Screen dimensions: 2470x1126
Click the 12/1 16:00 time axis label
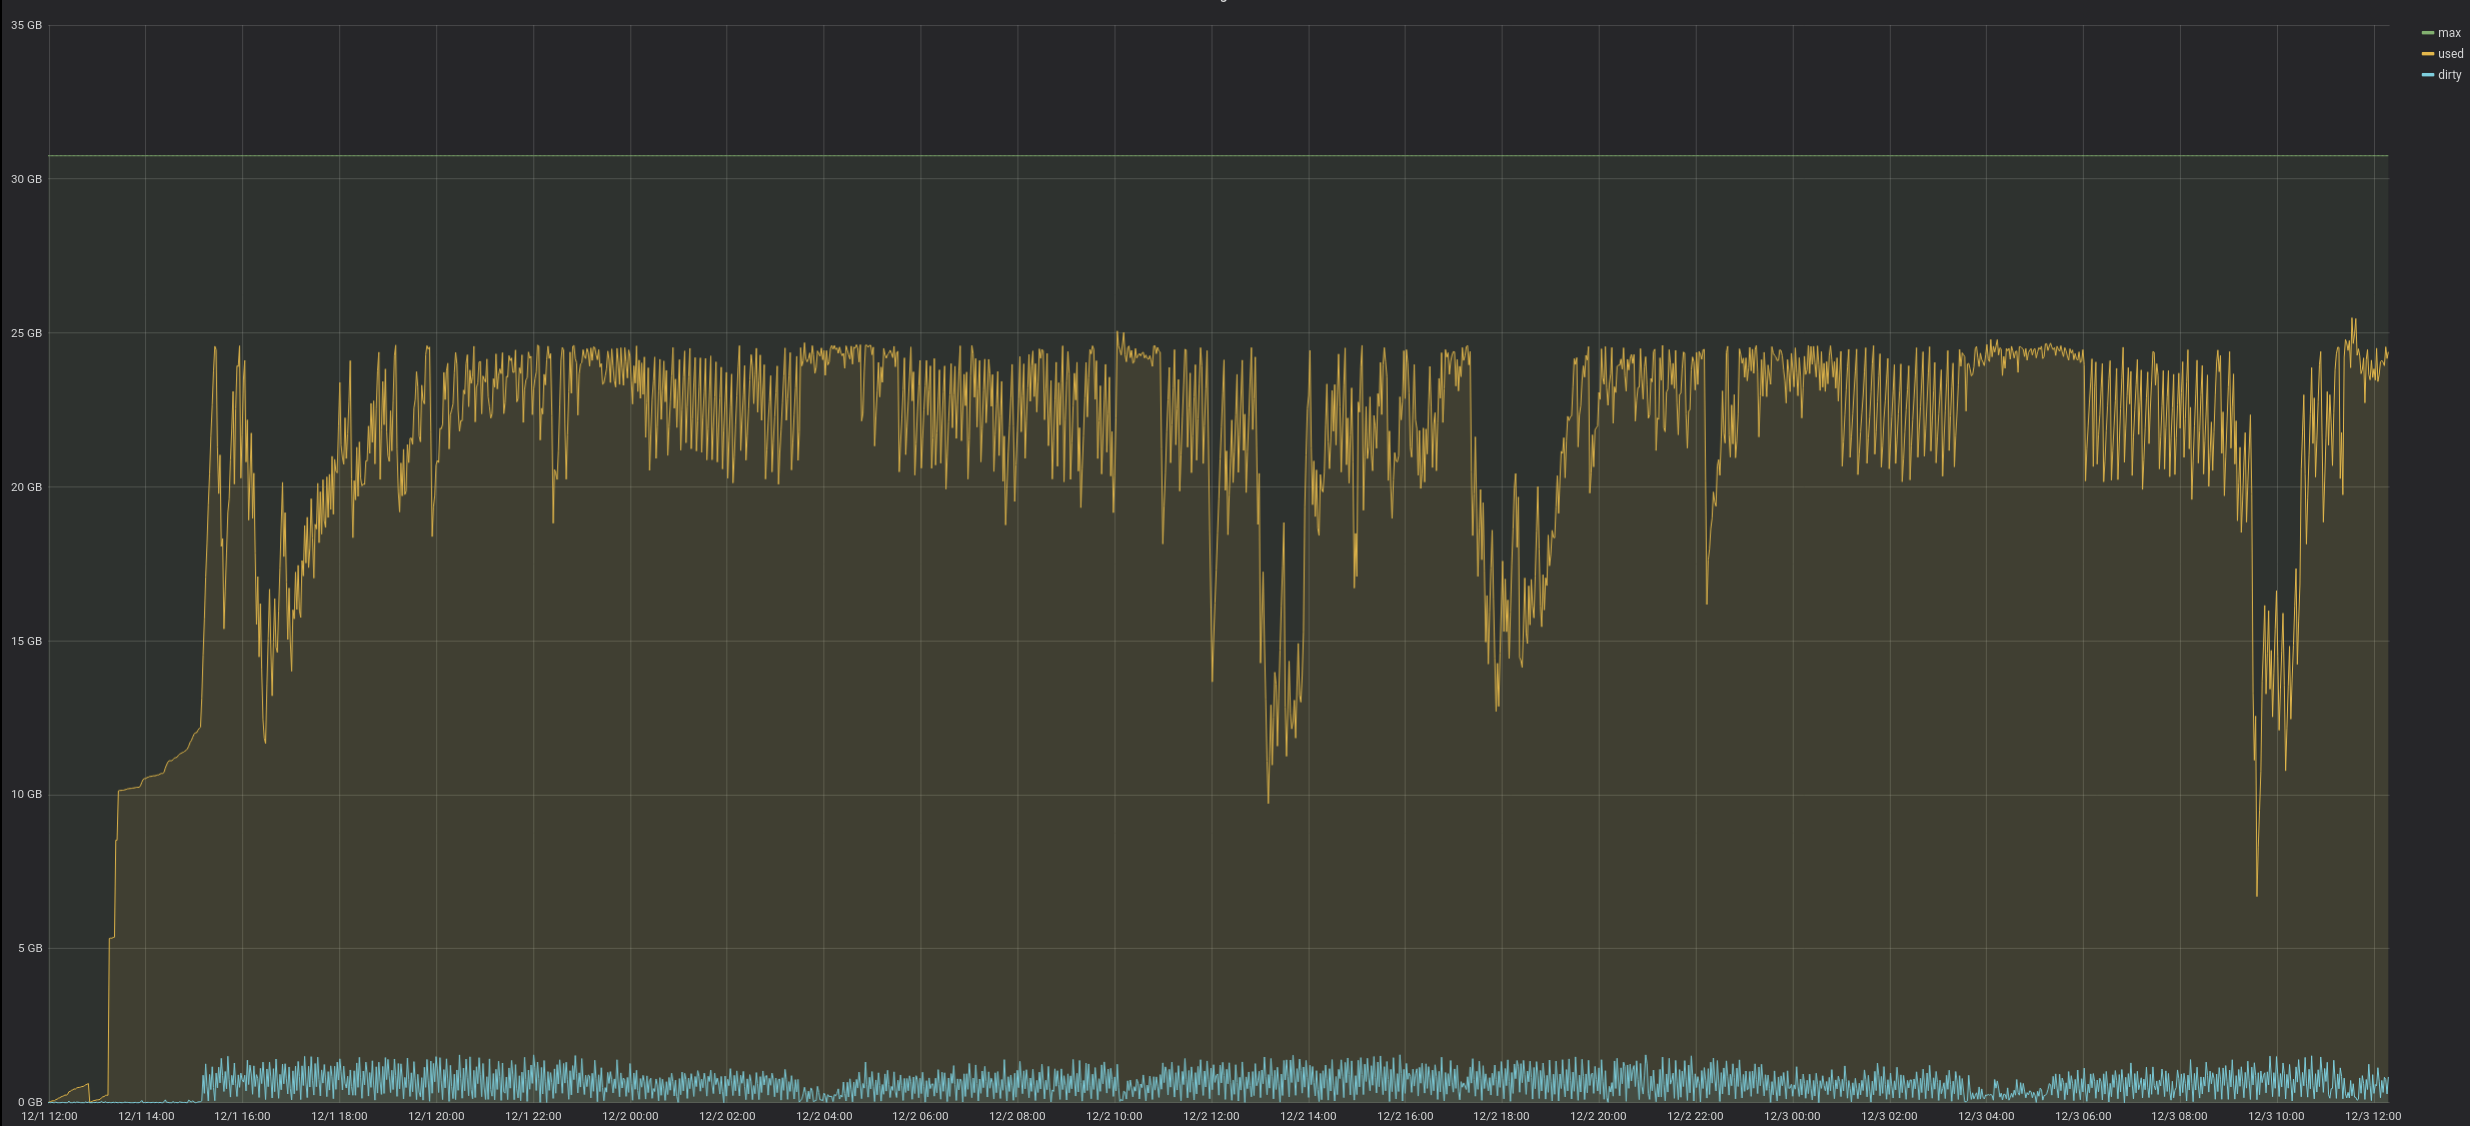242,1116
